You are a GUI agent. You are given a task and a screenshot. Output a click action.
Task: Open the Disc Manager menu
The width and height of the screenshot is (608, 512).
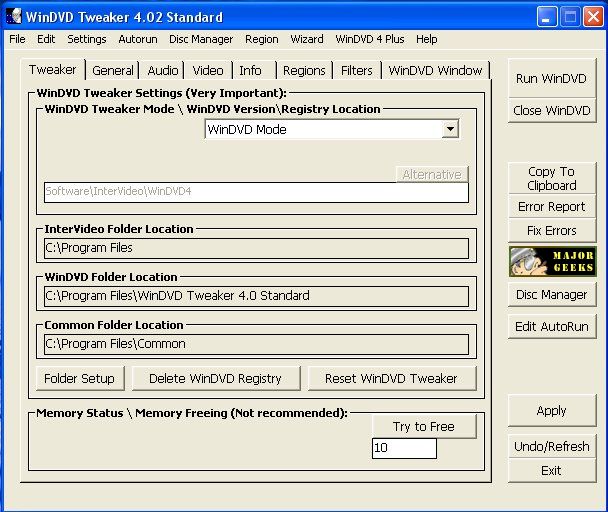201,39
